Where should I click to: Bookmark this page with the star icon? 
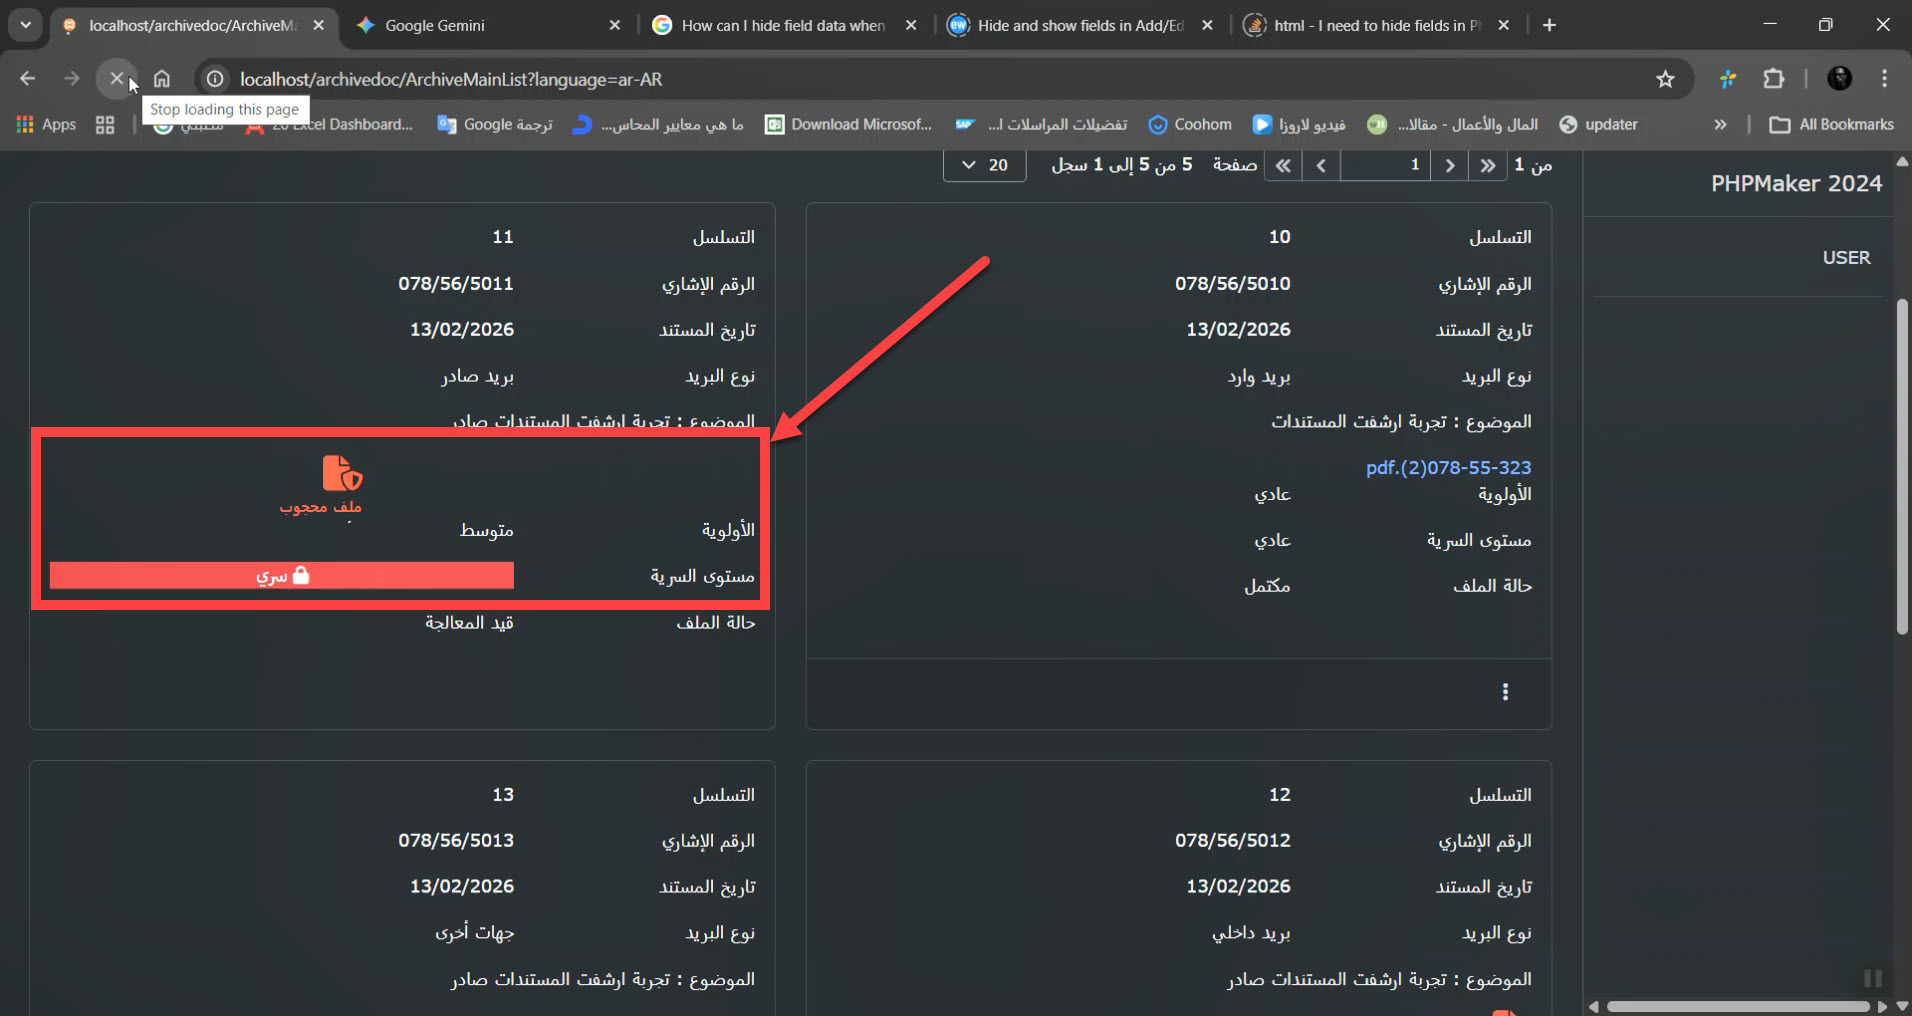click(x=1664, y=79)
